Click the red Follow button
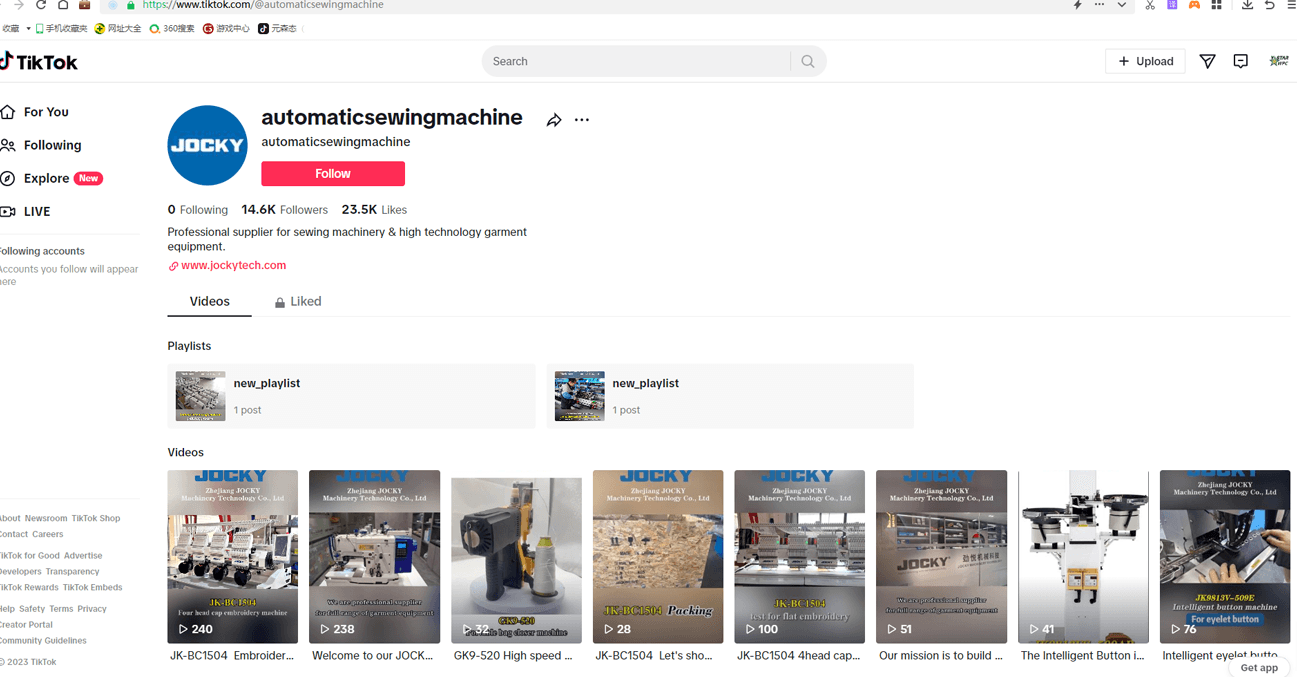The width and height of the screenshot is (1297, 677). 333,174
